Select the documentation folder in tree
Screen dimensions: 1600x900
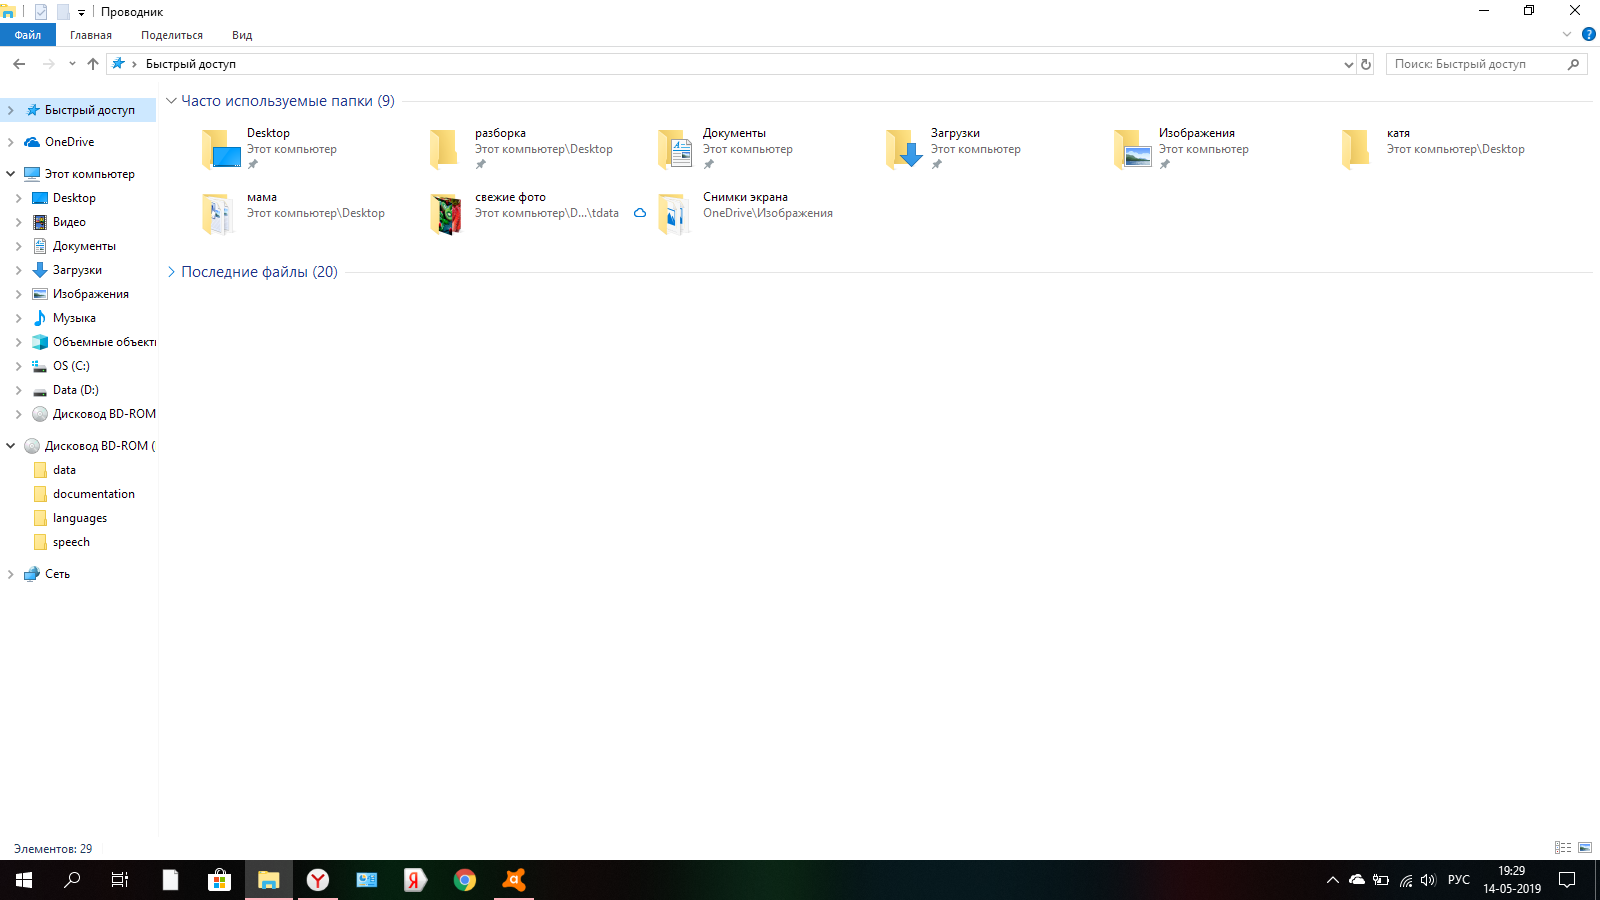[x=94, y=494]
